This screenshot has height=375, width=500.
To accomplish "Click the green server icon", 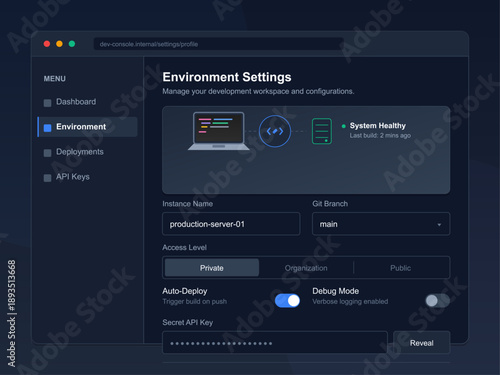I will 322,131.
